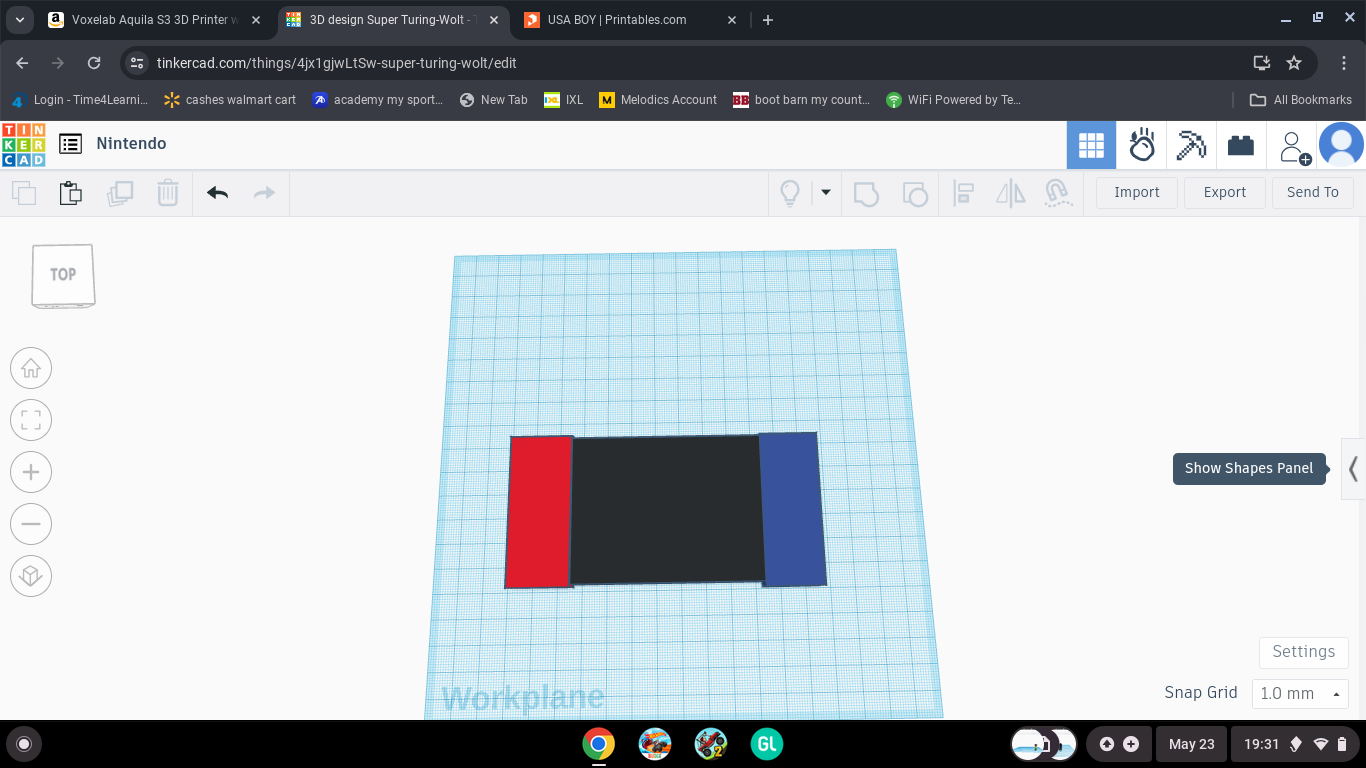Expand the shapes panel chevron

coord(1353,468)
